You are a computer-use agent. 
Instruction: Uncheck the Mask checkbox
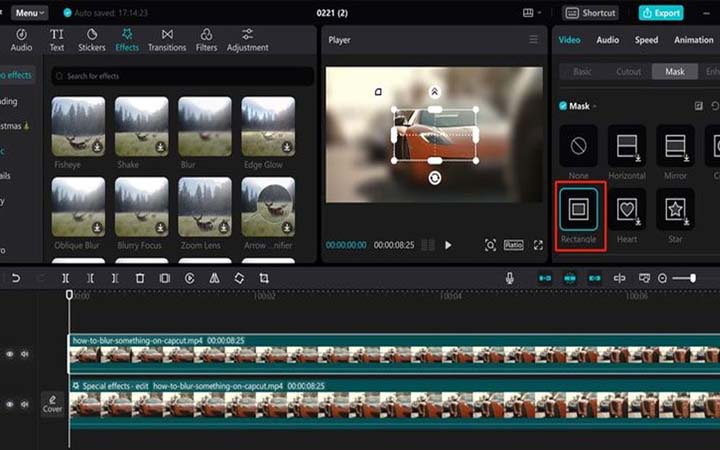562,105
